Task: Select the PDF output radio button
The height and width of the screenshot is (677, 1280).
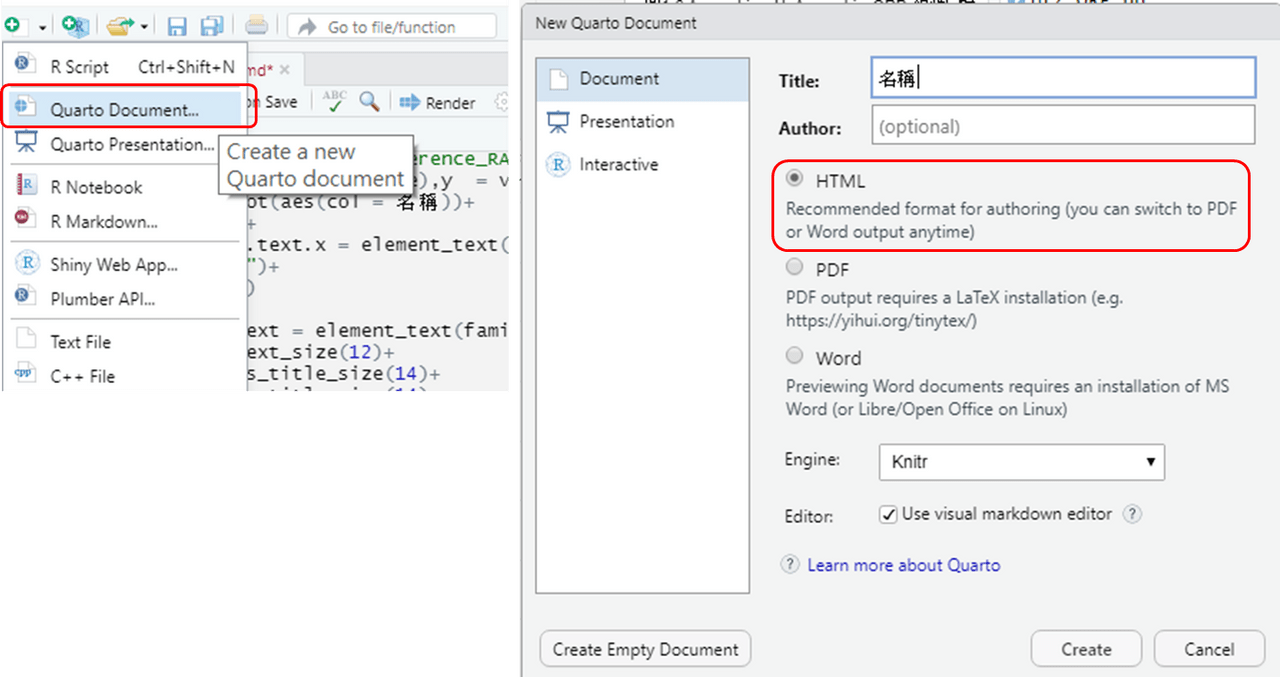Action: tap(795, 267)
